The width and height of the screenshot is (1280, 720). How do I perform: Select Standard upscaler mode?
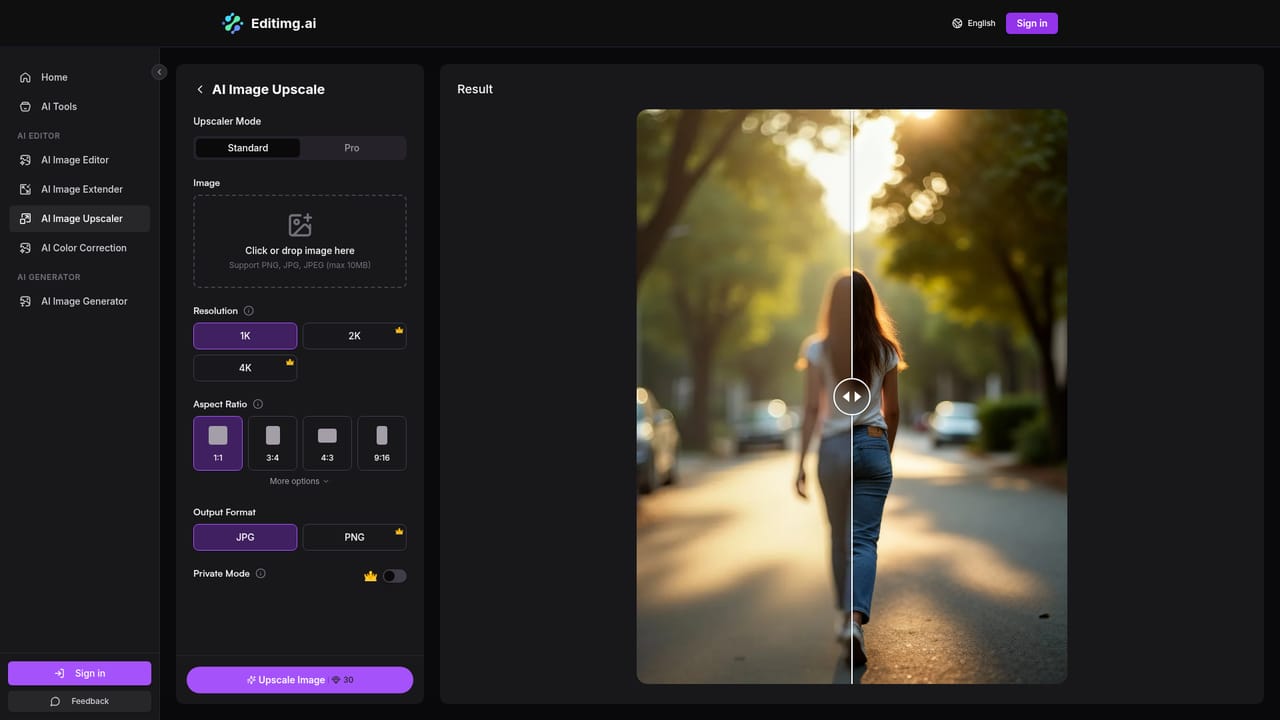click(247, 148)
